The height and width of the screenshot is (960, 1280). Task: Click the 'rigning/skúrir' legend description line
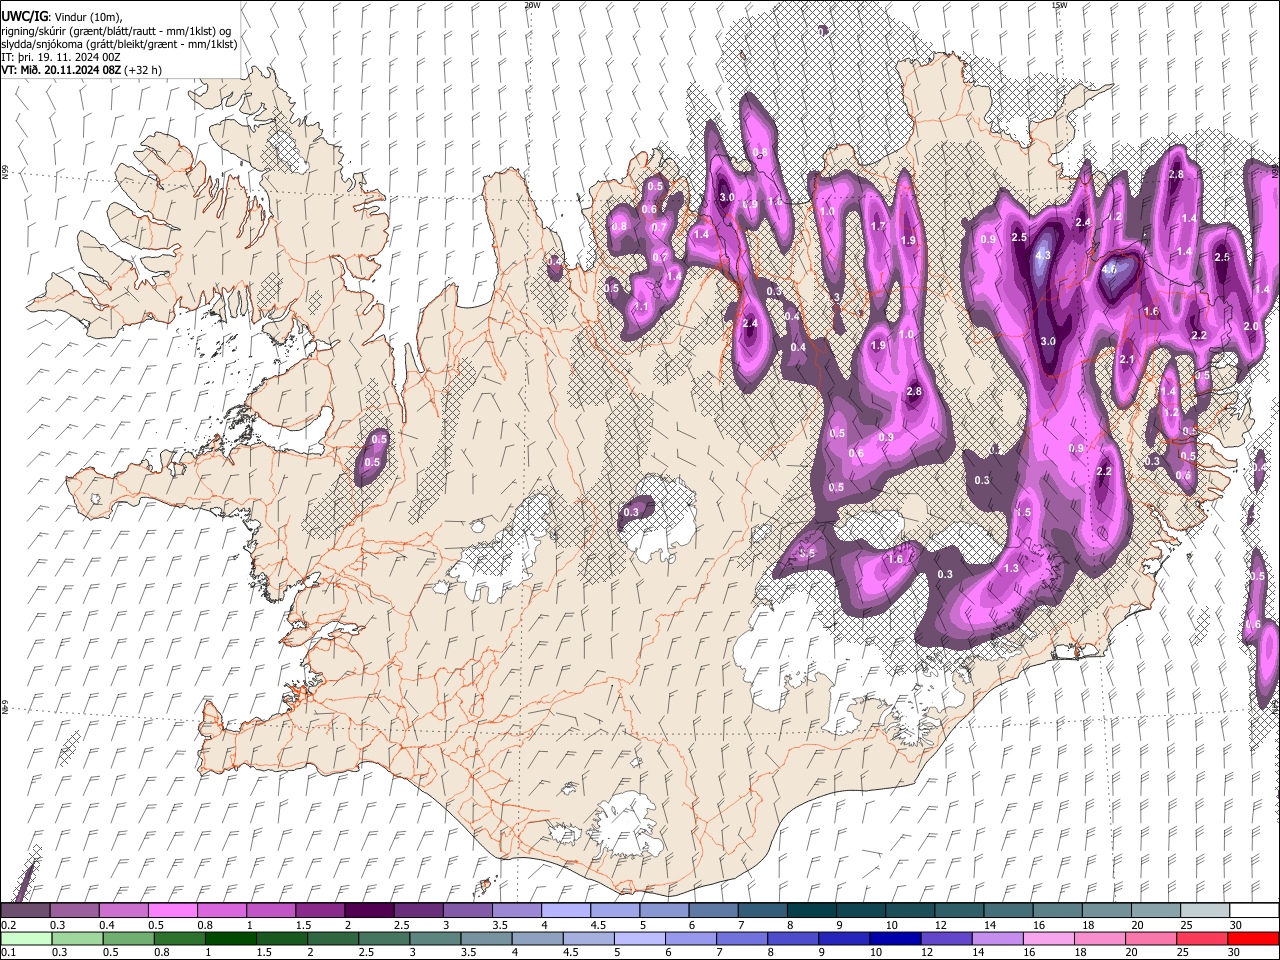[x=116, y=31]
